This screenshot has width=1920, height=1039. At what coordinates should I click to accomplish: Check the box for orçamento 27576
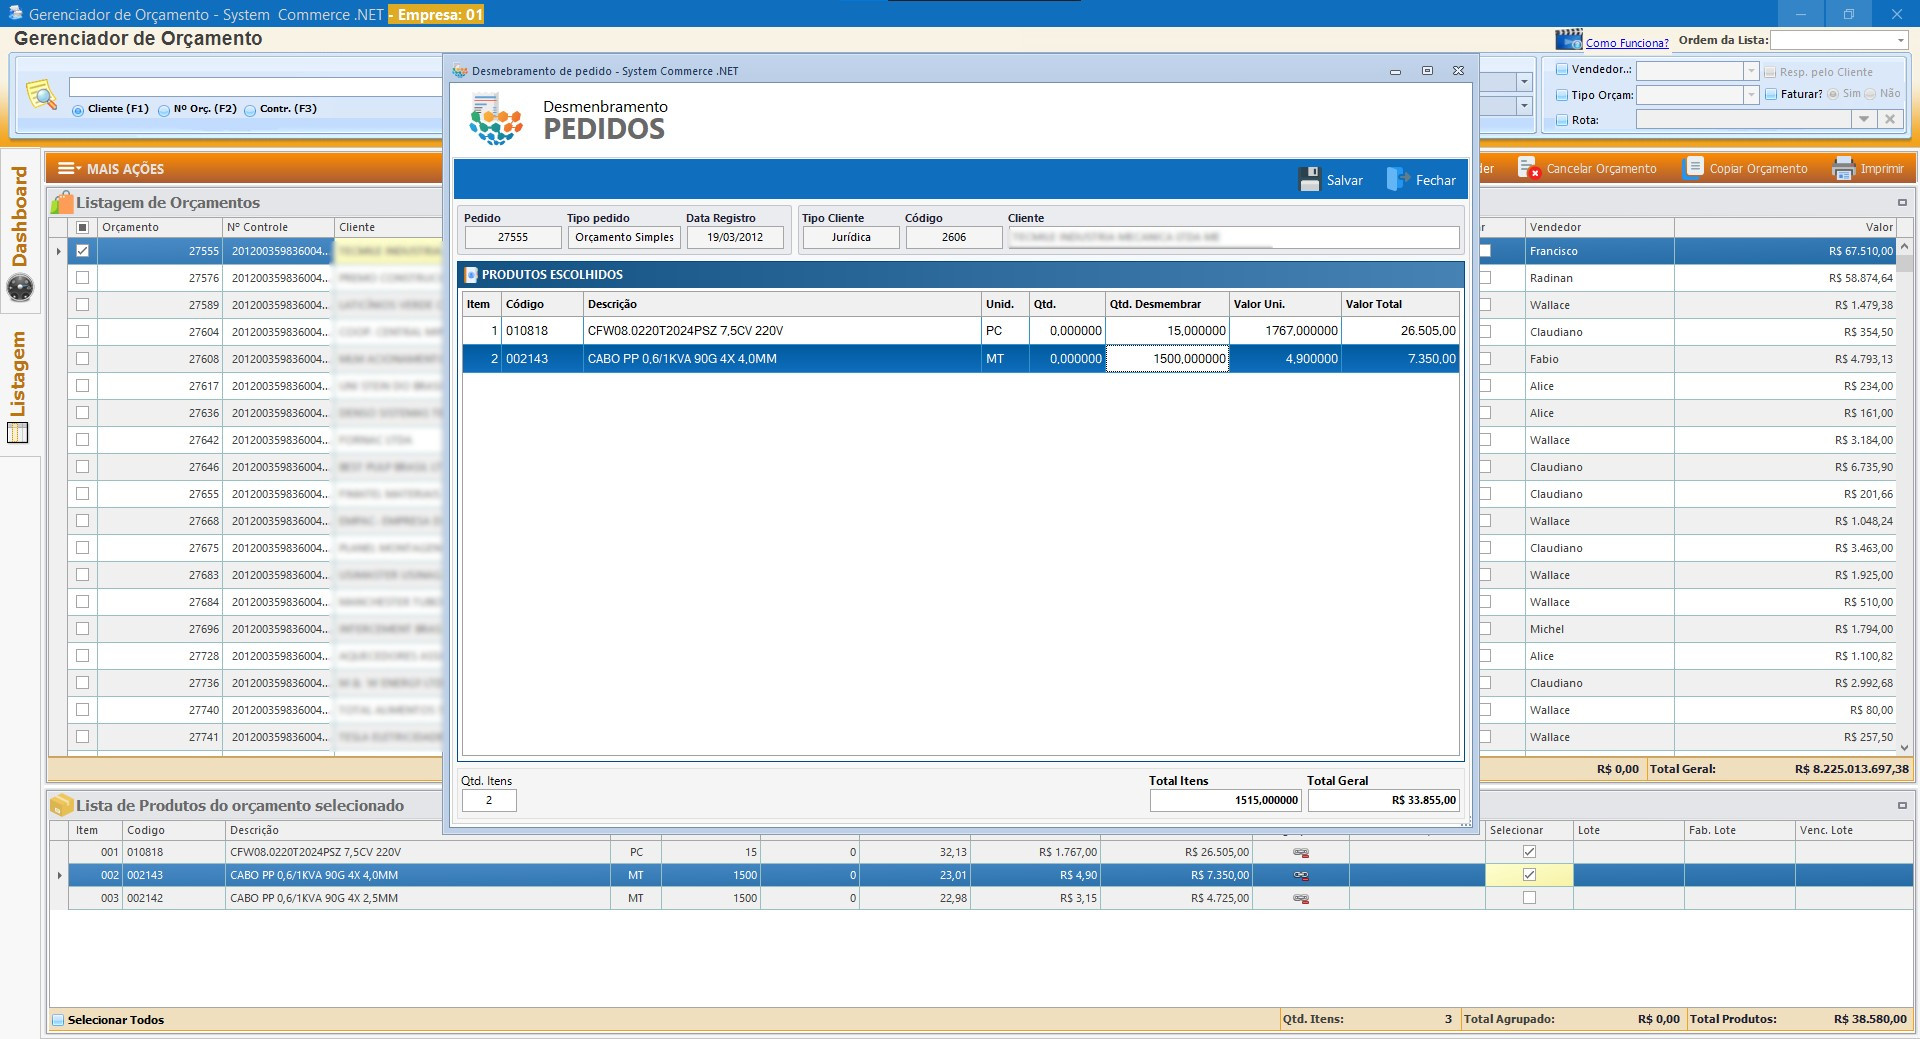pyautogui.click(x=82, y=278)
